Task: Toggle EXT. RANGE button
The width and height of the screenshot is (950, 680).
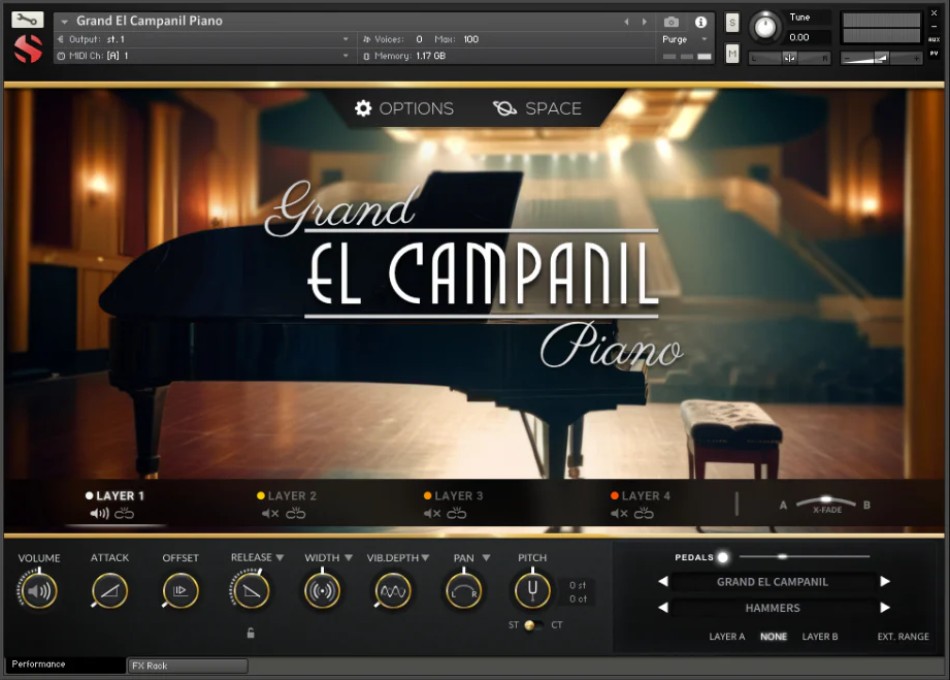Action: pyautogui.click(x=903, y=636)
